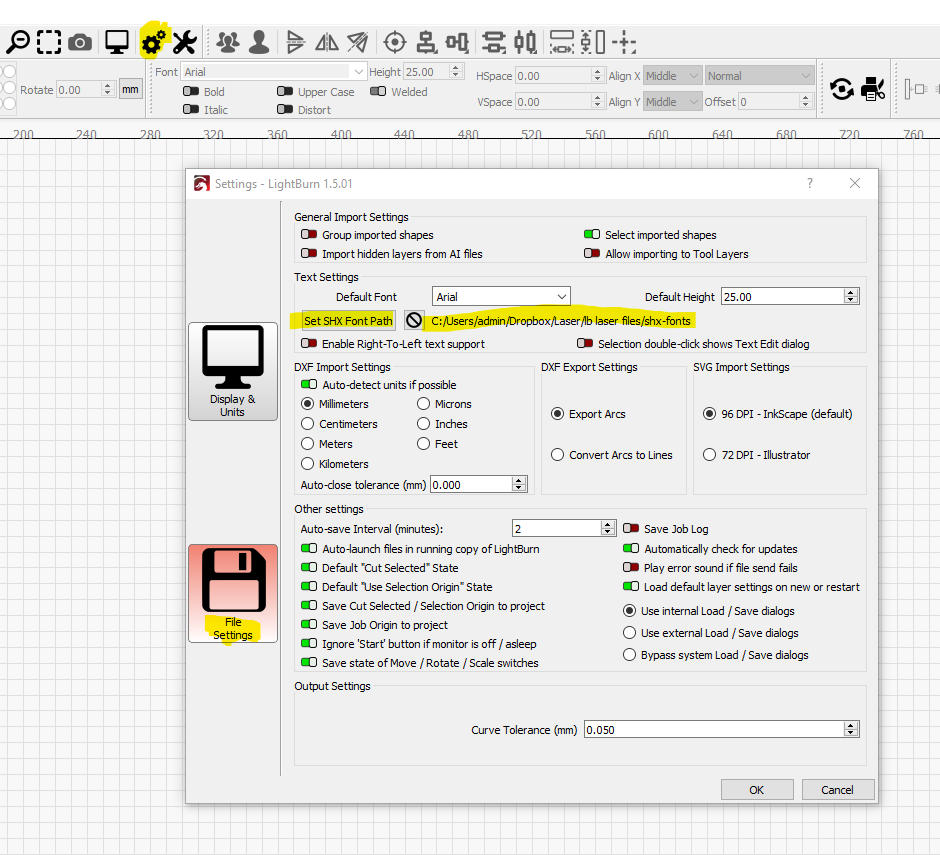Open the camera capture tool
Screen dimensions: 940x855
[80, 43]
